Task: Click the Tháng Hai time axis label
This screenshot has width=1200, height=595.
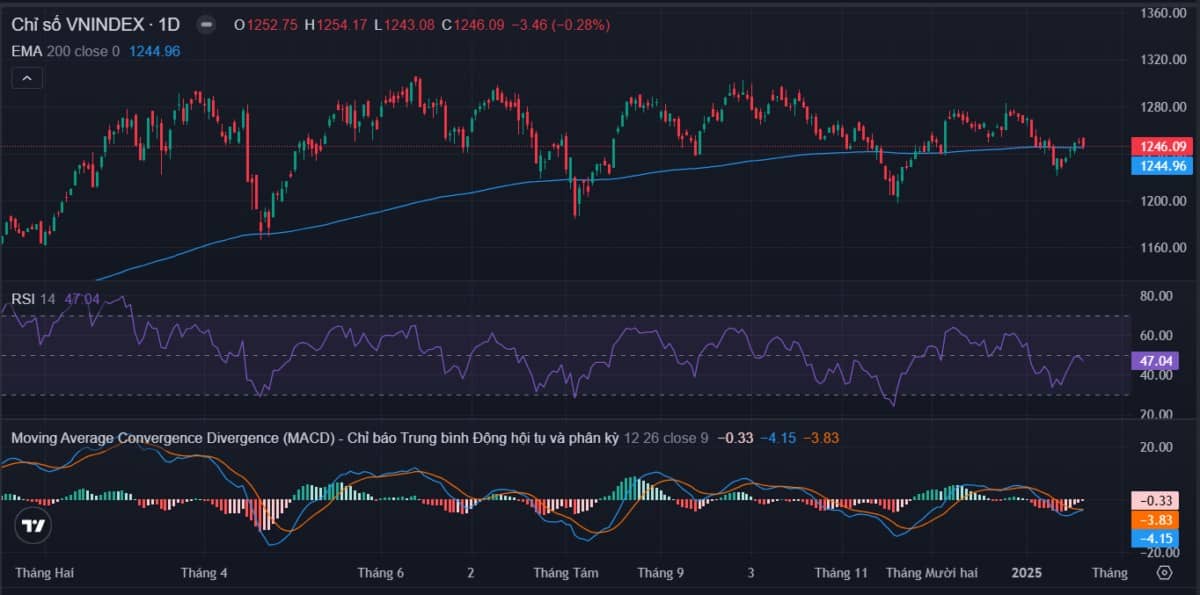Action: tap(45, 573)
